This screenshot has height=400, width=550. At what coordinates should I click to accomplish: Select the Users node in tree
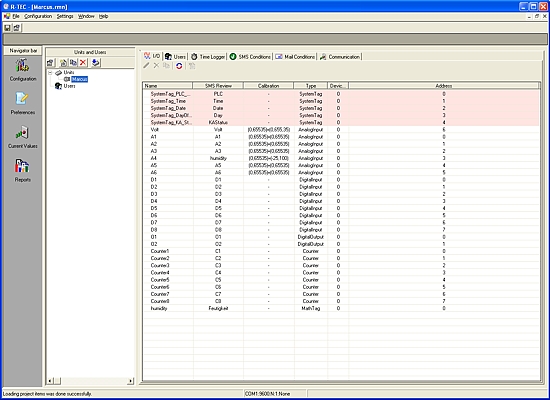point(69,86)
